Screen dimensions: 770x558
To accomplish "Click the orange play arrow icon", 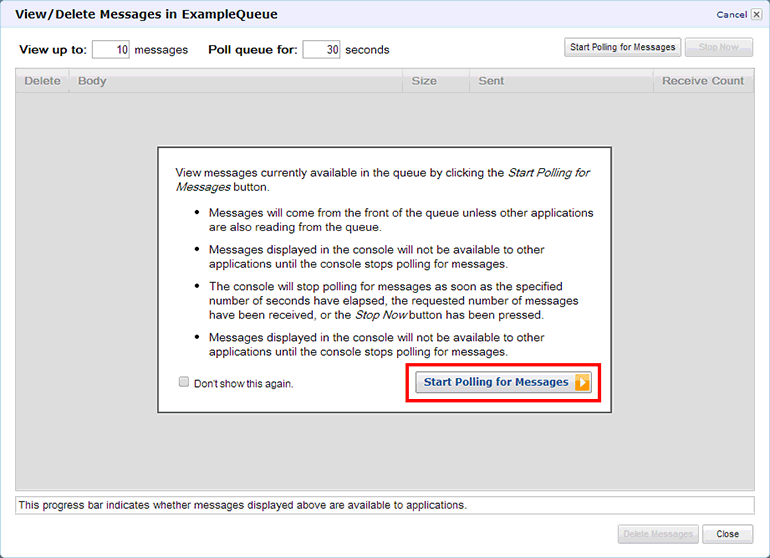I will (583, 382).
